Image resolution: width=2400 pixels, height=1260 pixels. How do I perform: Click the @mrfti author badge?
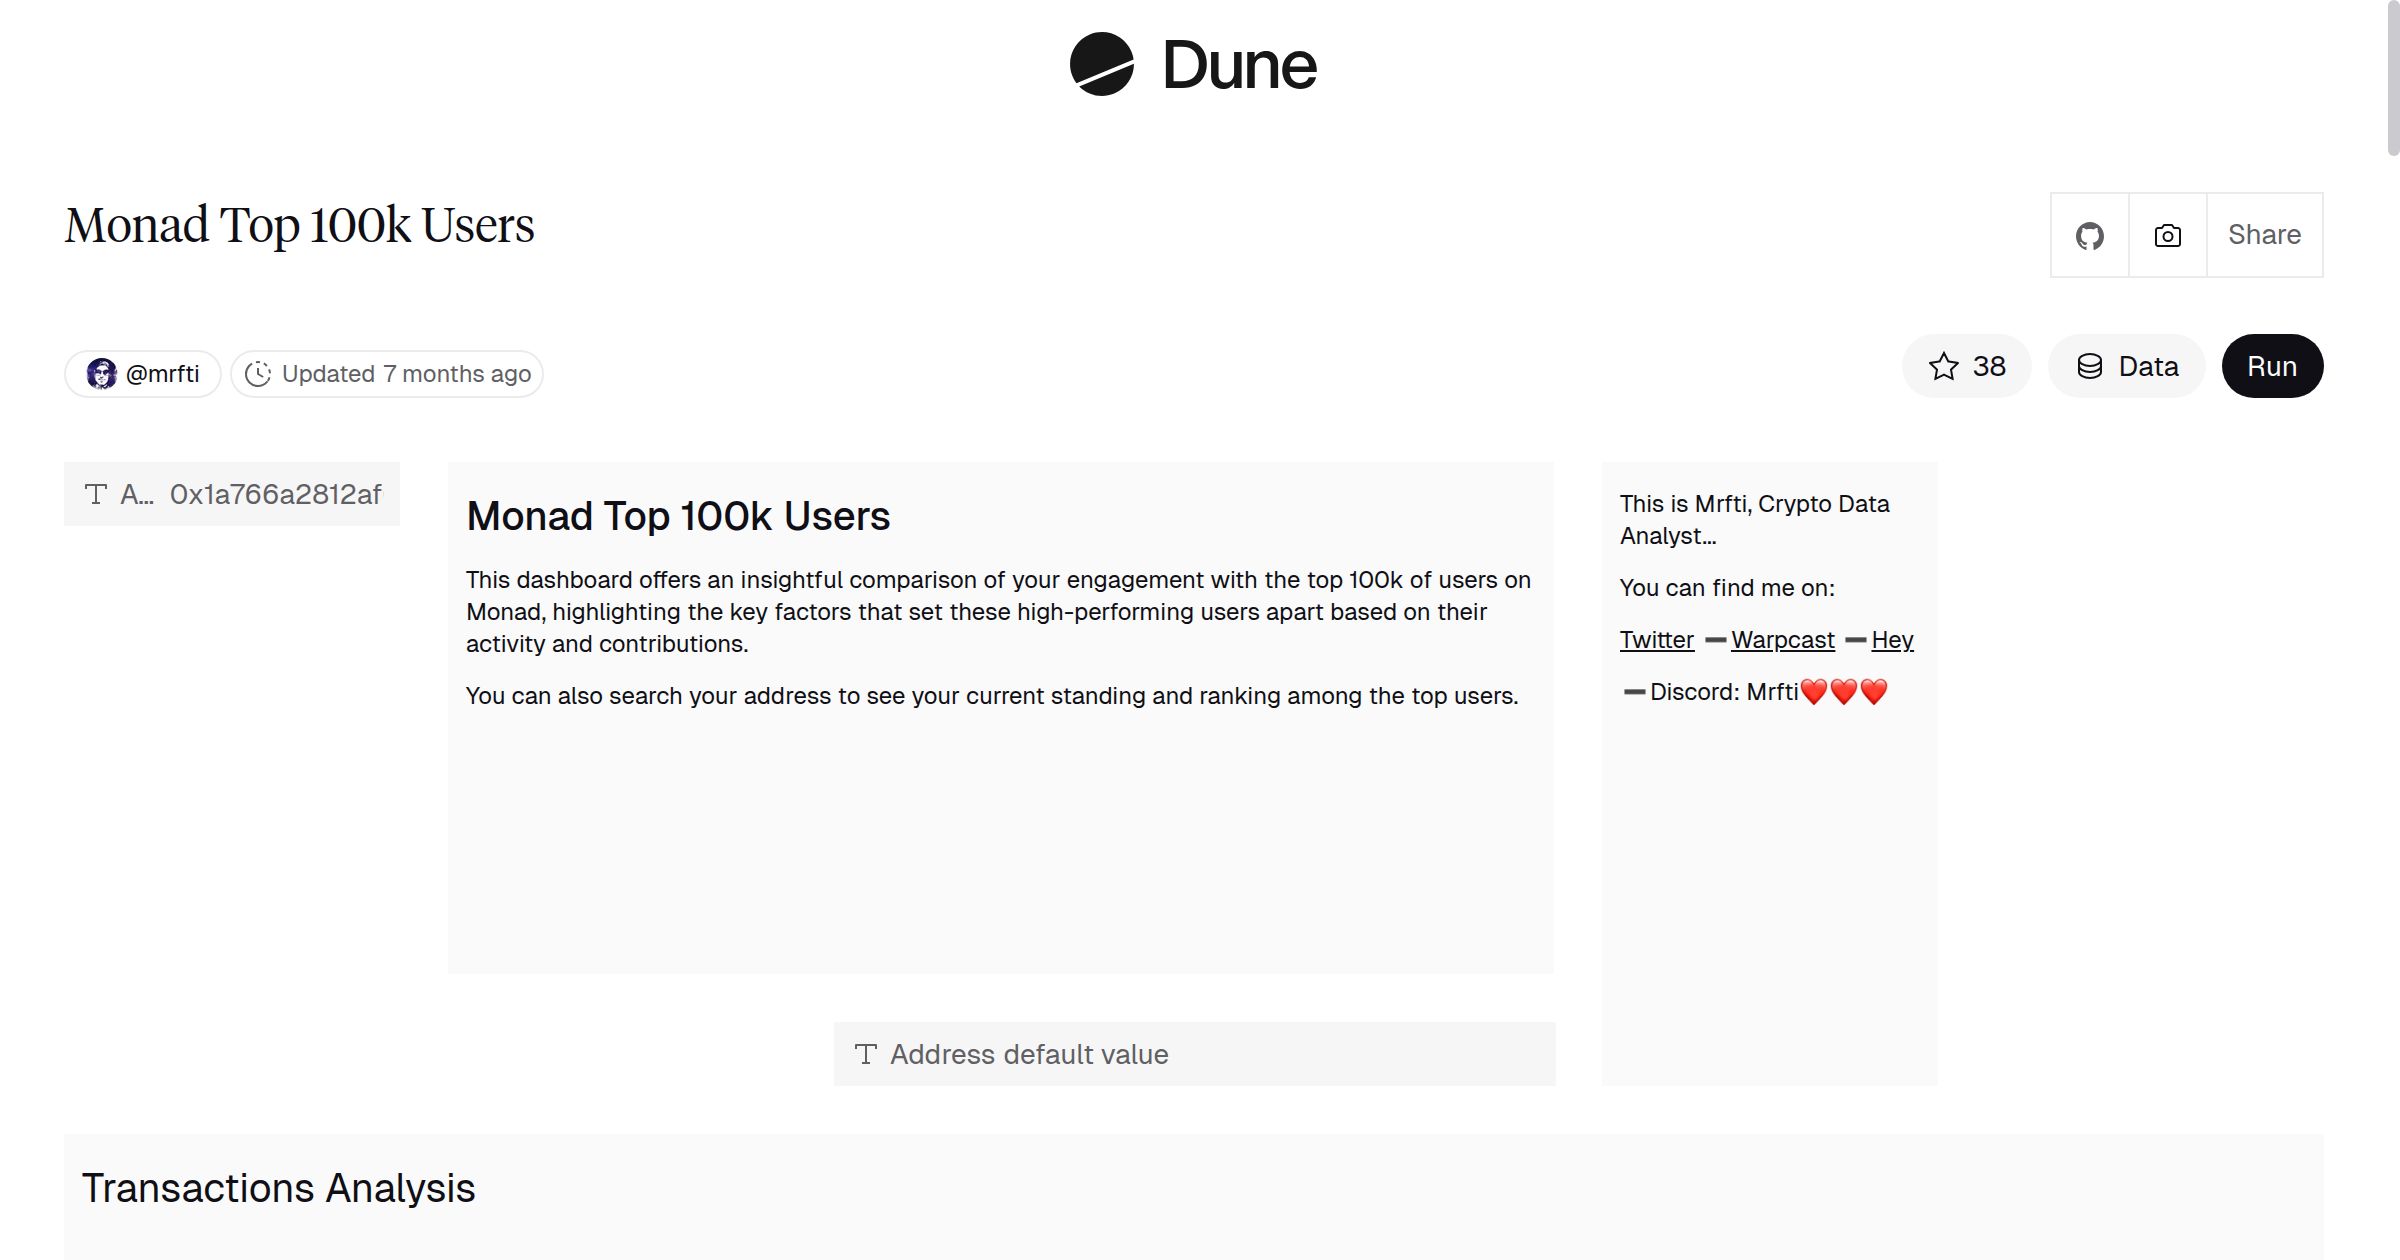tap(141, 373)
